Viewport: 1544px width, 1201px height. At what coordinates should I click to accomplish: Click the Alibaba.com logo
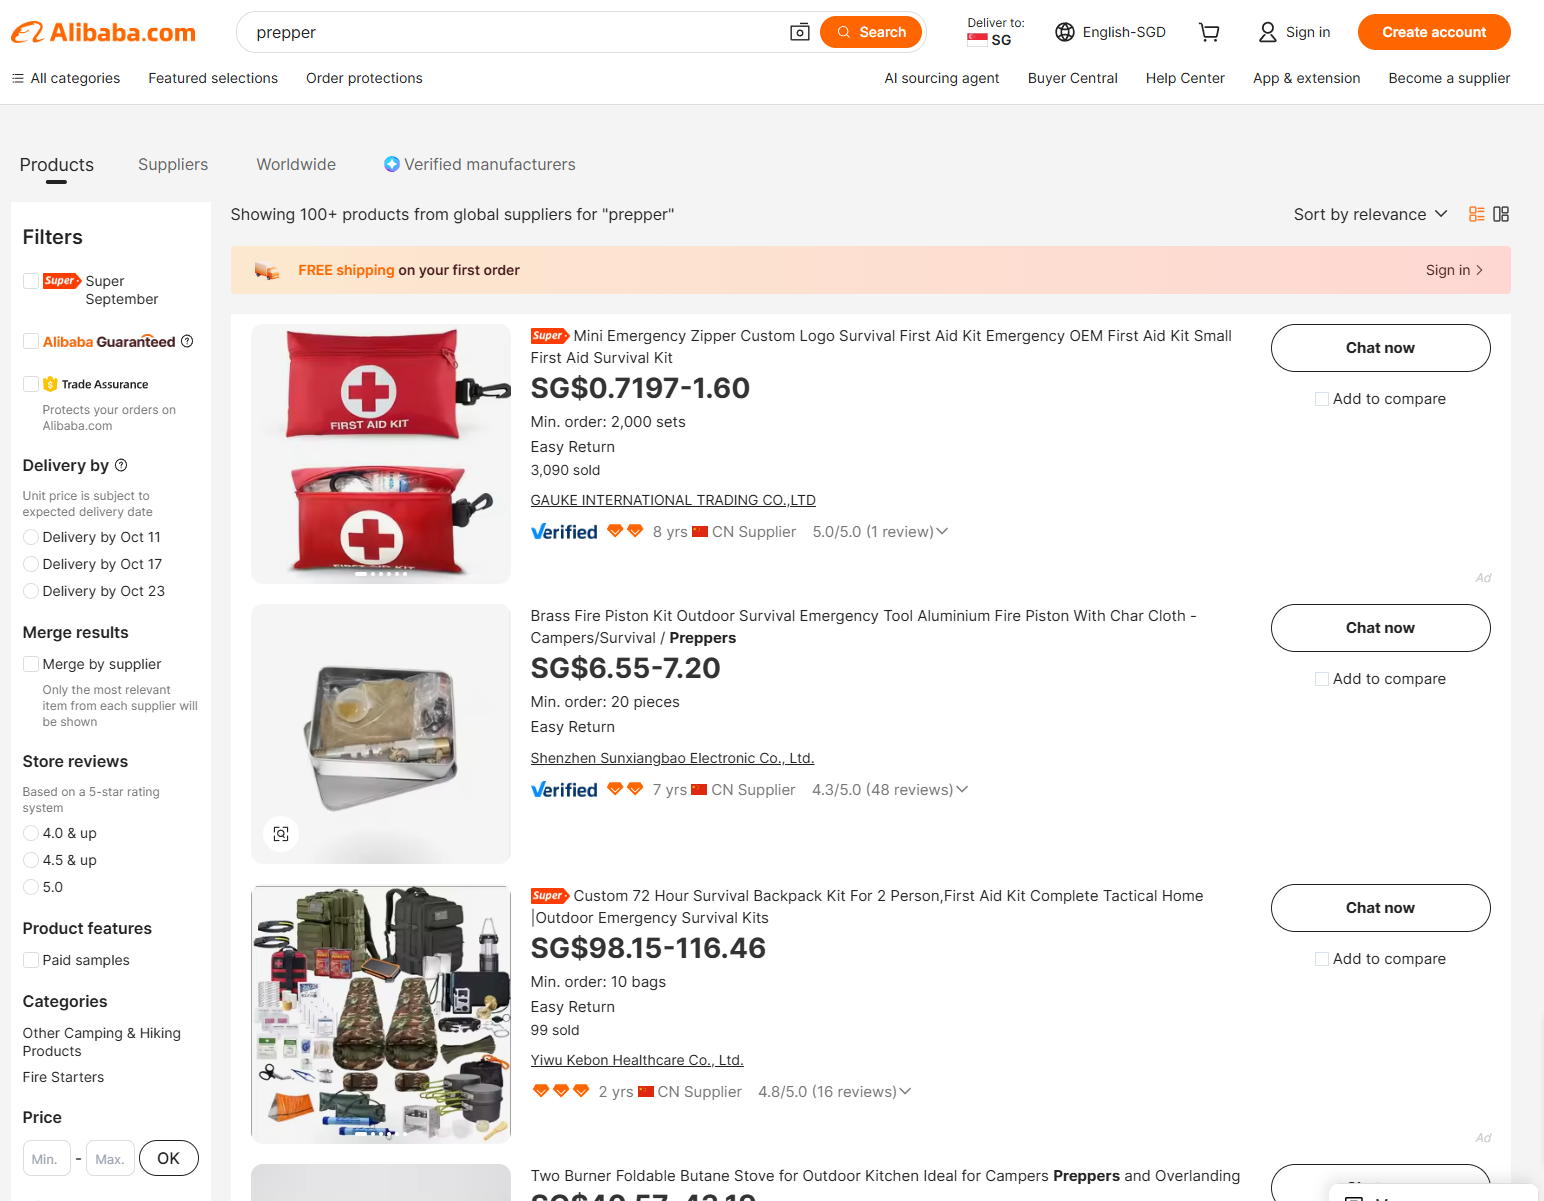[x=104, y=32]
